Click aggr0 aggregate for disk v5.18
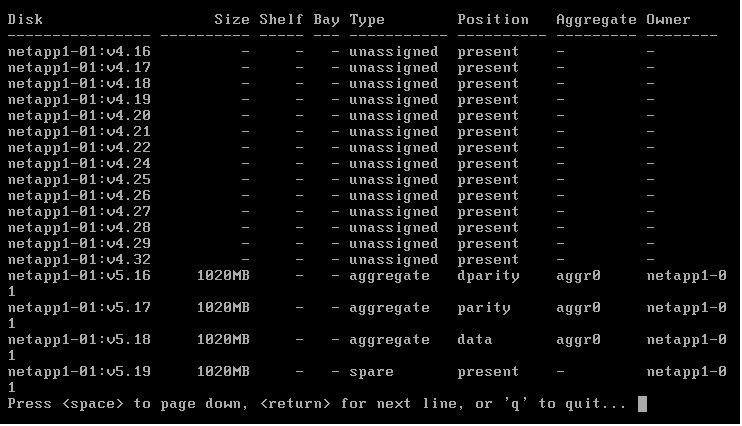 point(578,341)
